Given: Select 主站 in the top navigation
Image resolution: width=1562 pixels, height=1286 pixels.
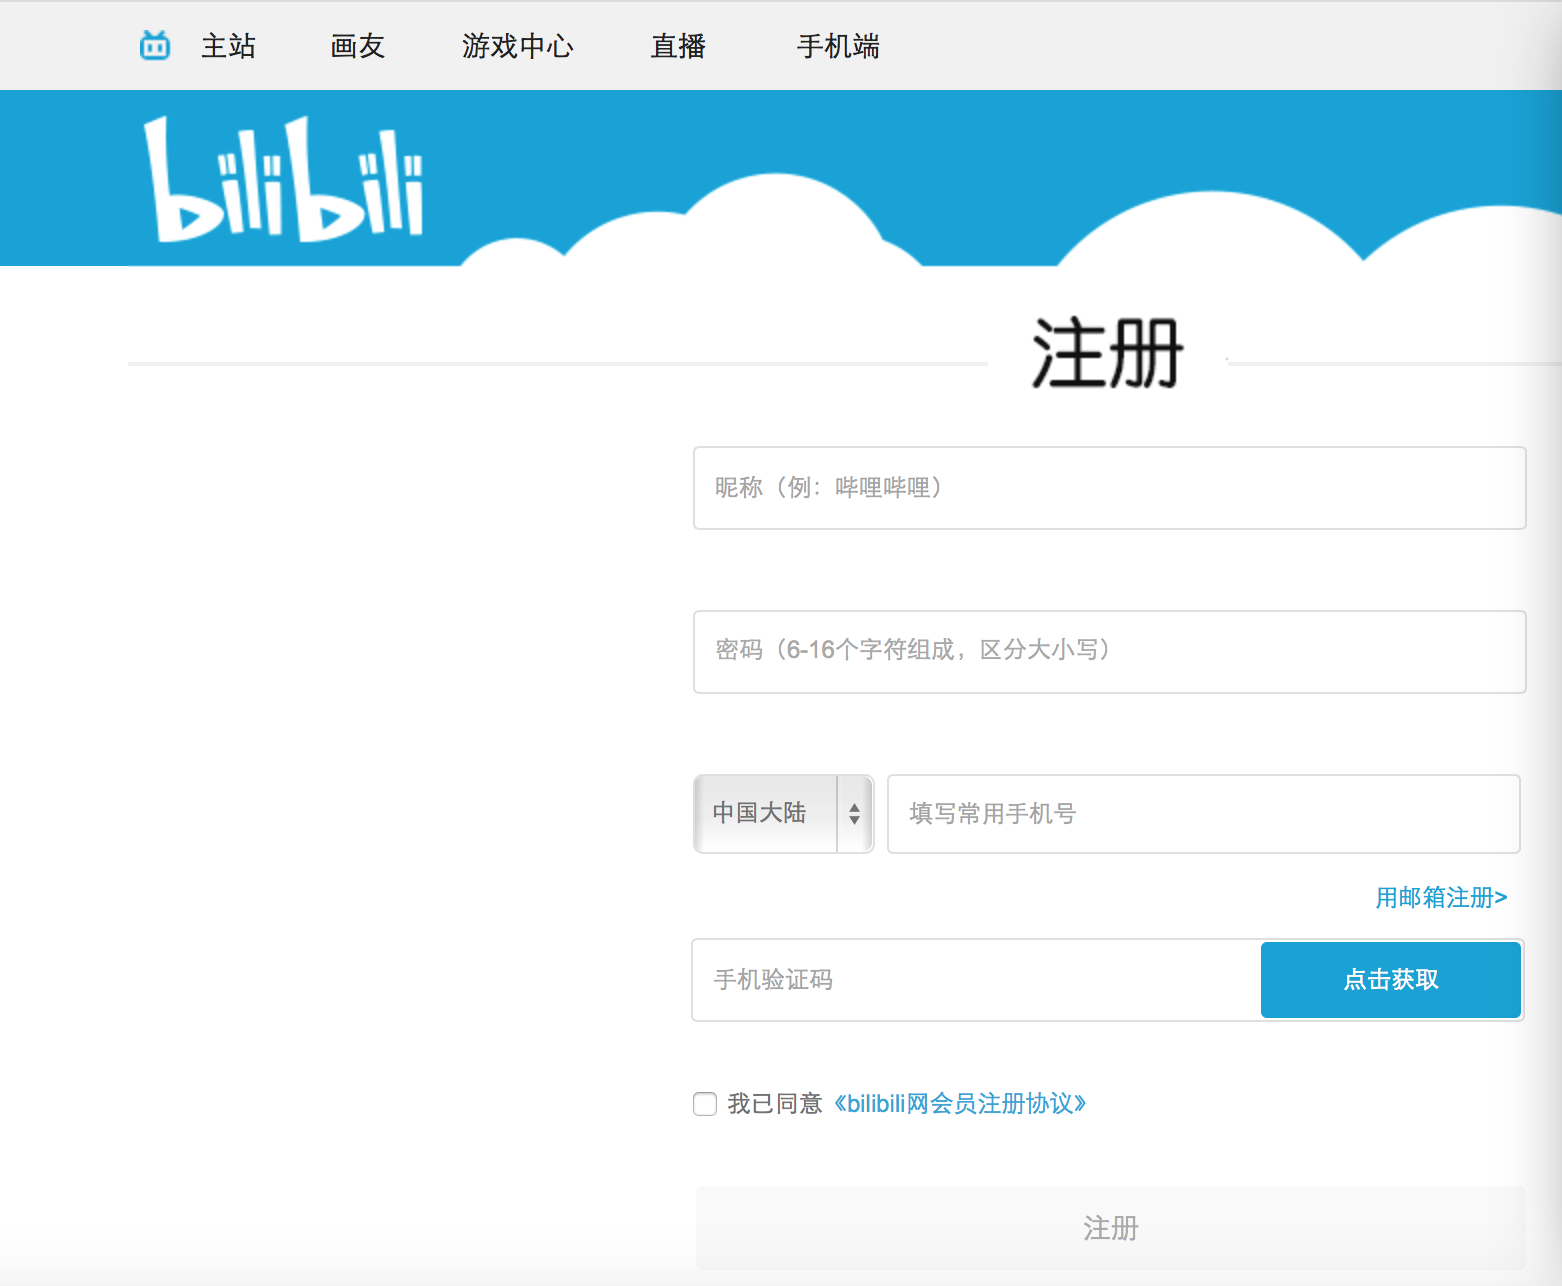Looking at the screenshot, I should [x=229, y=46].
